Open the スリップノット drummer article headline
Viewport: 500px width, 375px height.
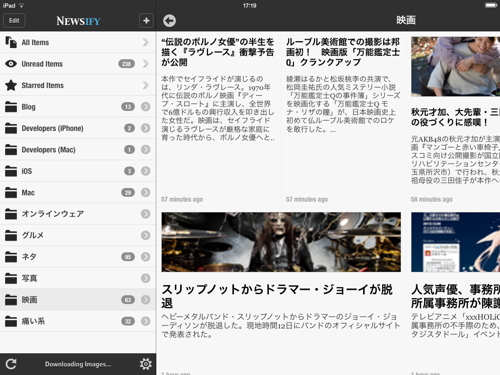[x=277, y=296]
